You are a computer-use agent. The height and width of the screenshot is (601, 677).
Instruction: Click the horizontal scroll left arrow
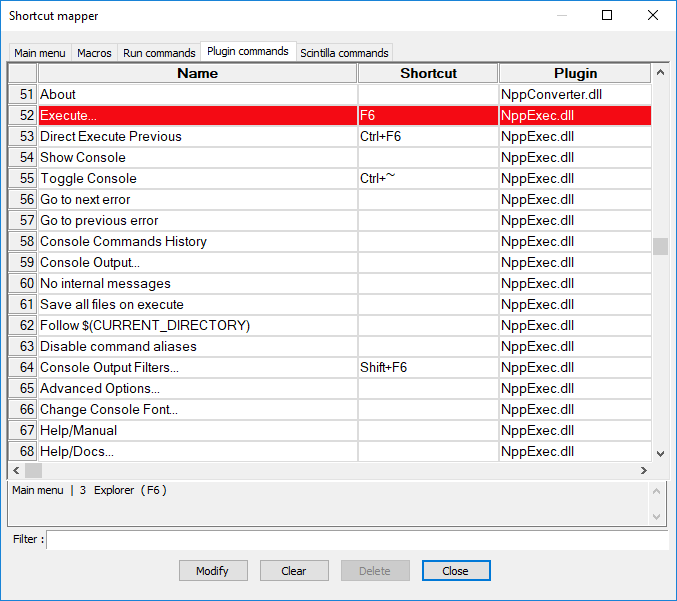tap(16, 470)
